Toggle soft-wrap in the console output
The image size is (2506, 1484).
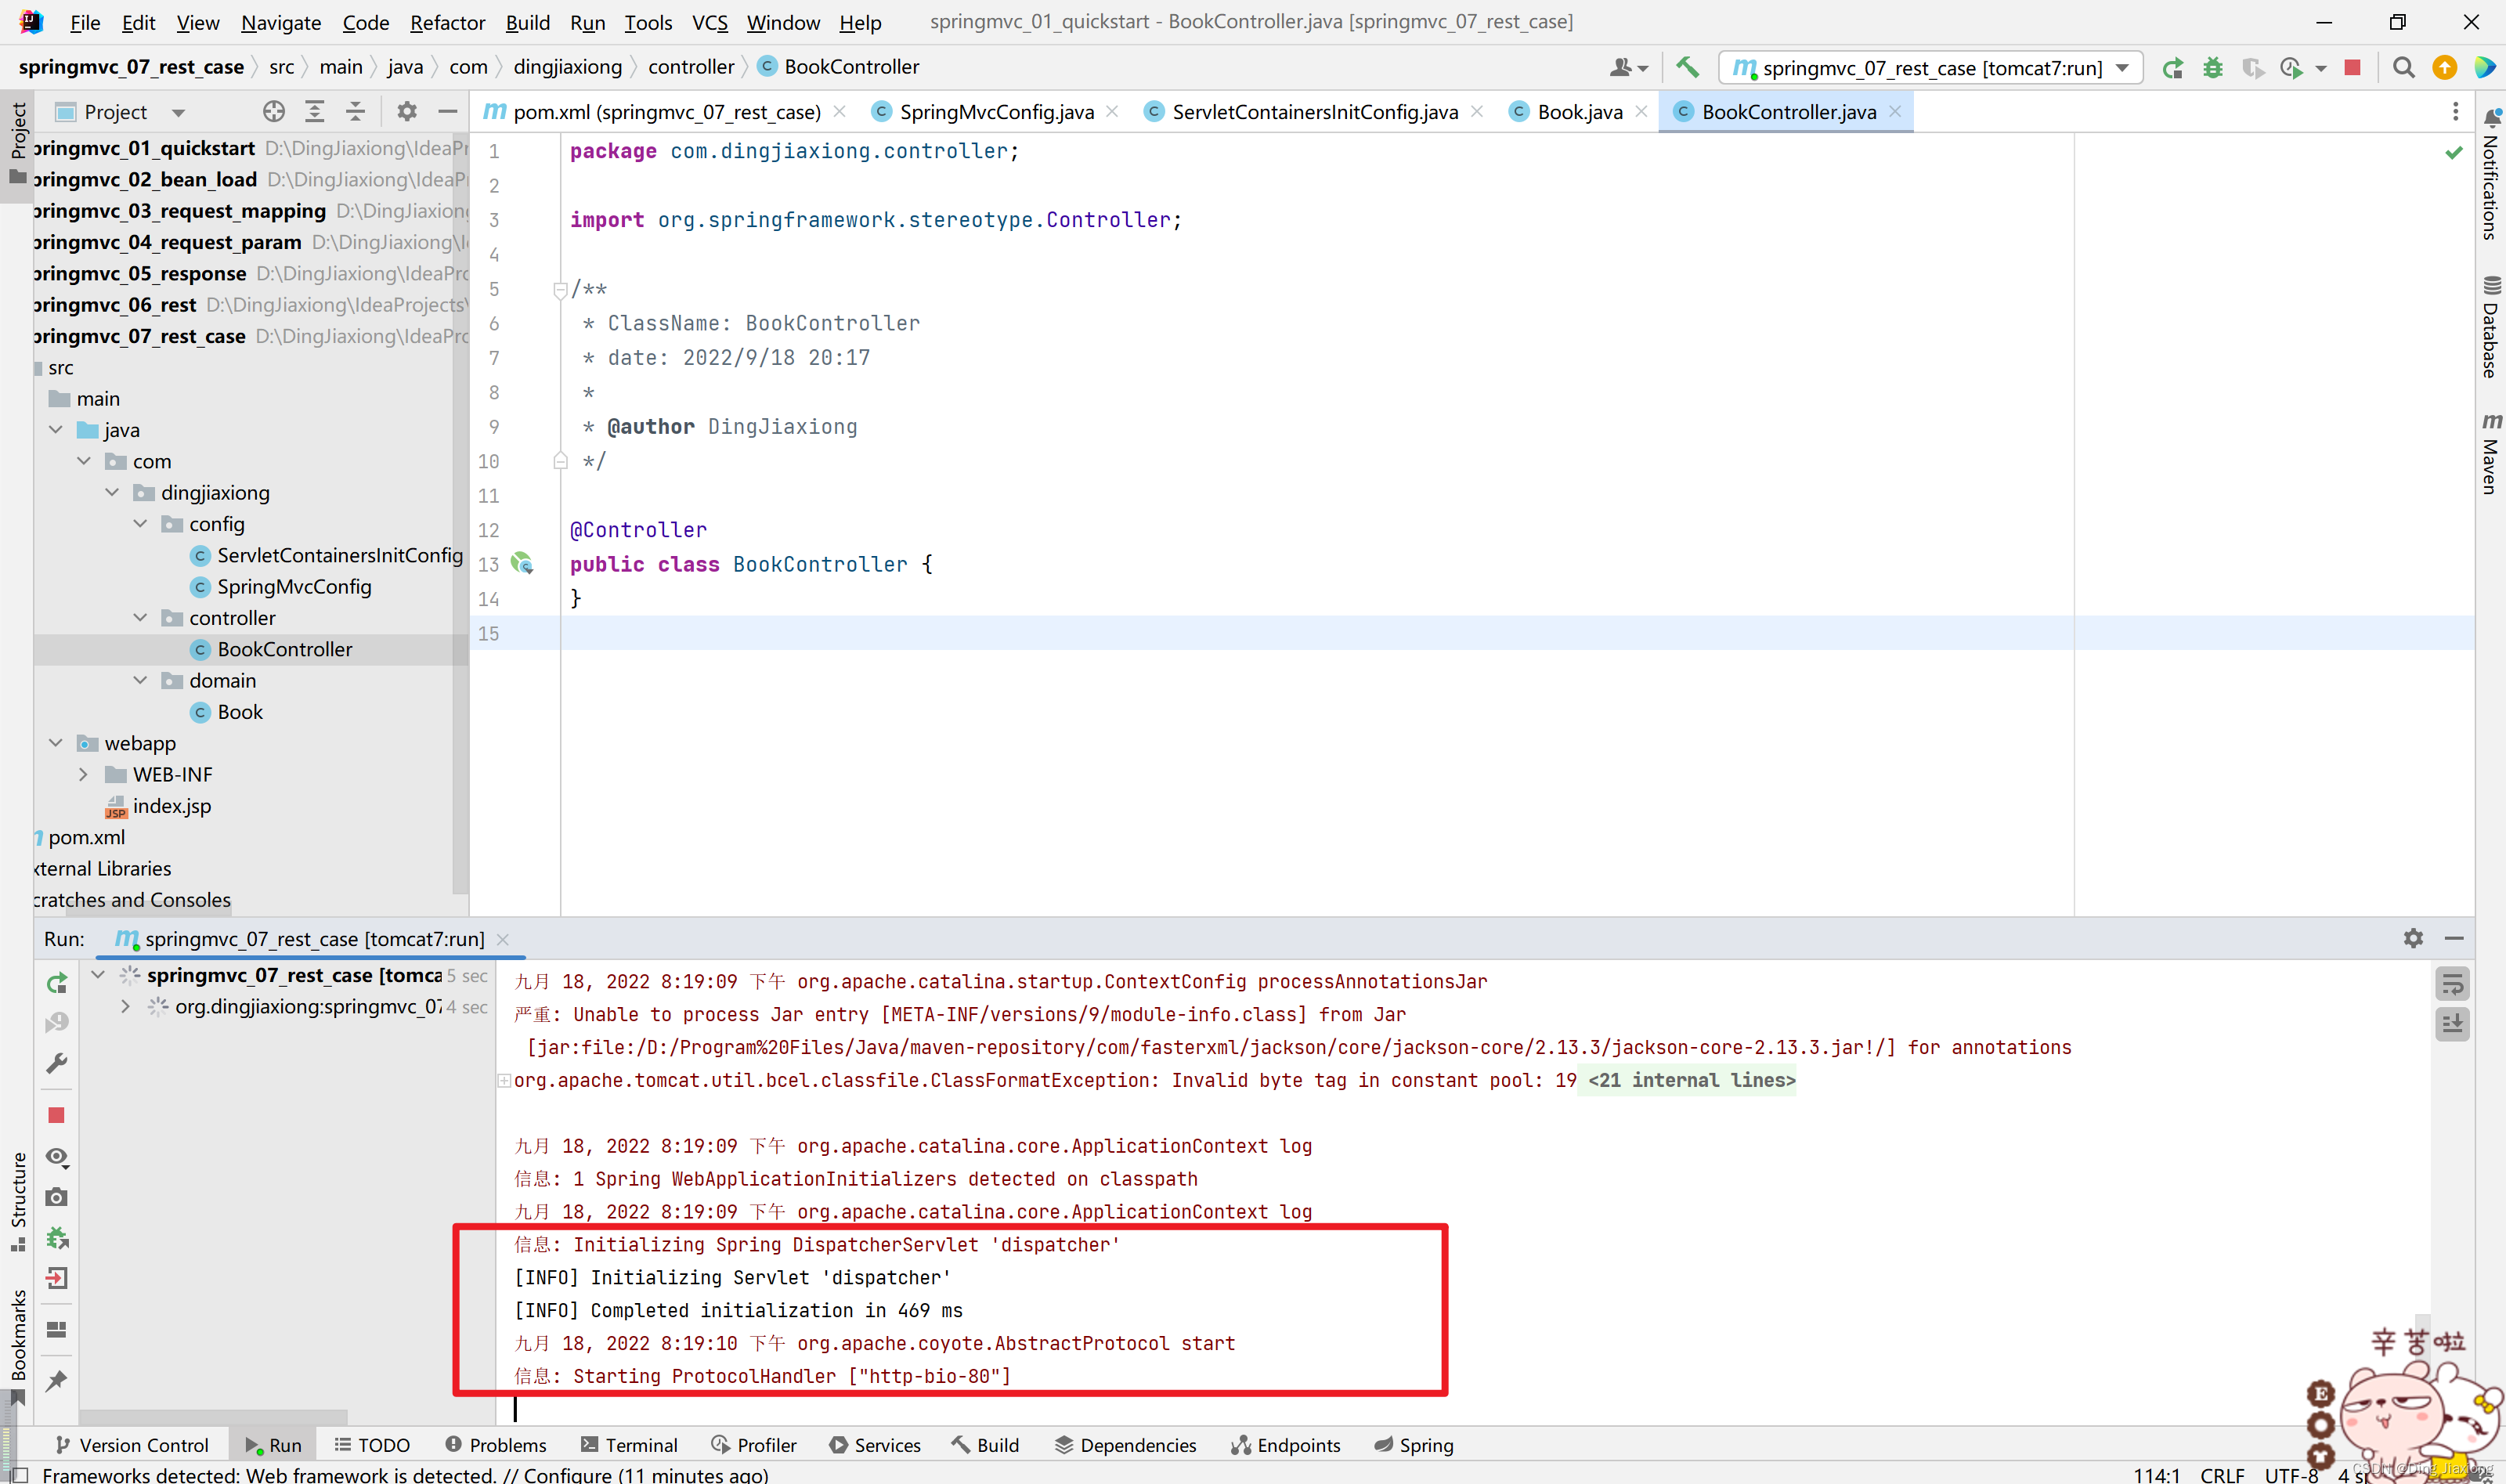click(x=2452, y=984)
